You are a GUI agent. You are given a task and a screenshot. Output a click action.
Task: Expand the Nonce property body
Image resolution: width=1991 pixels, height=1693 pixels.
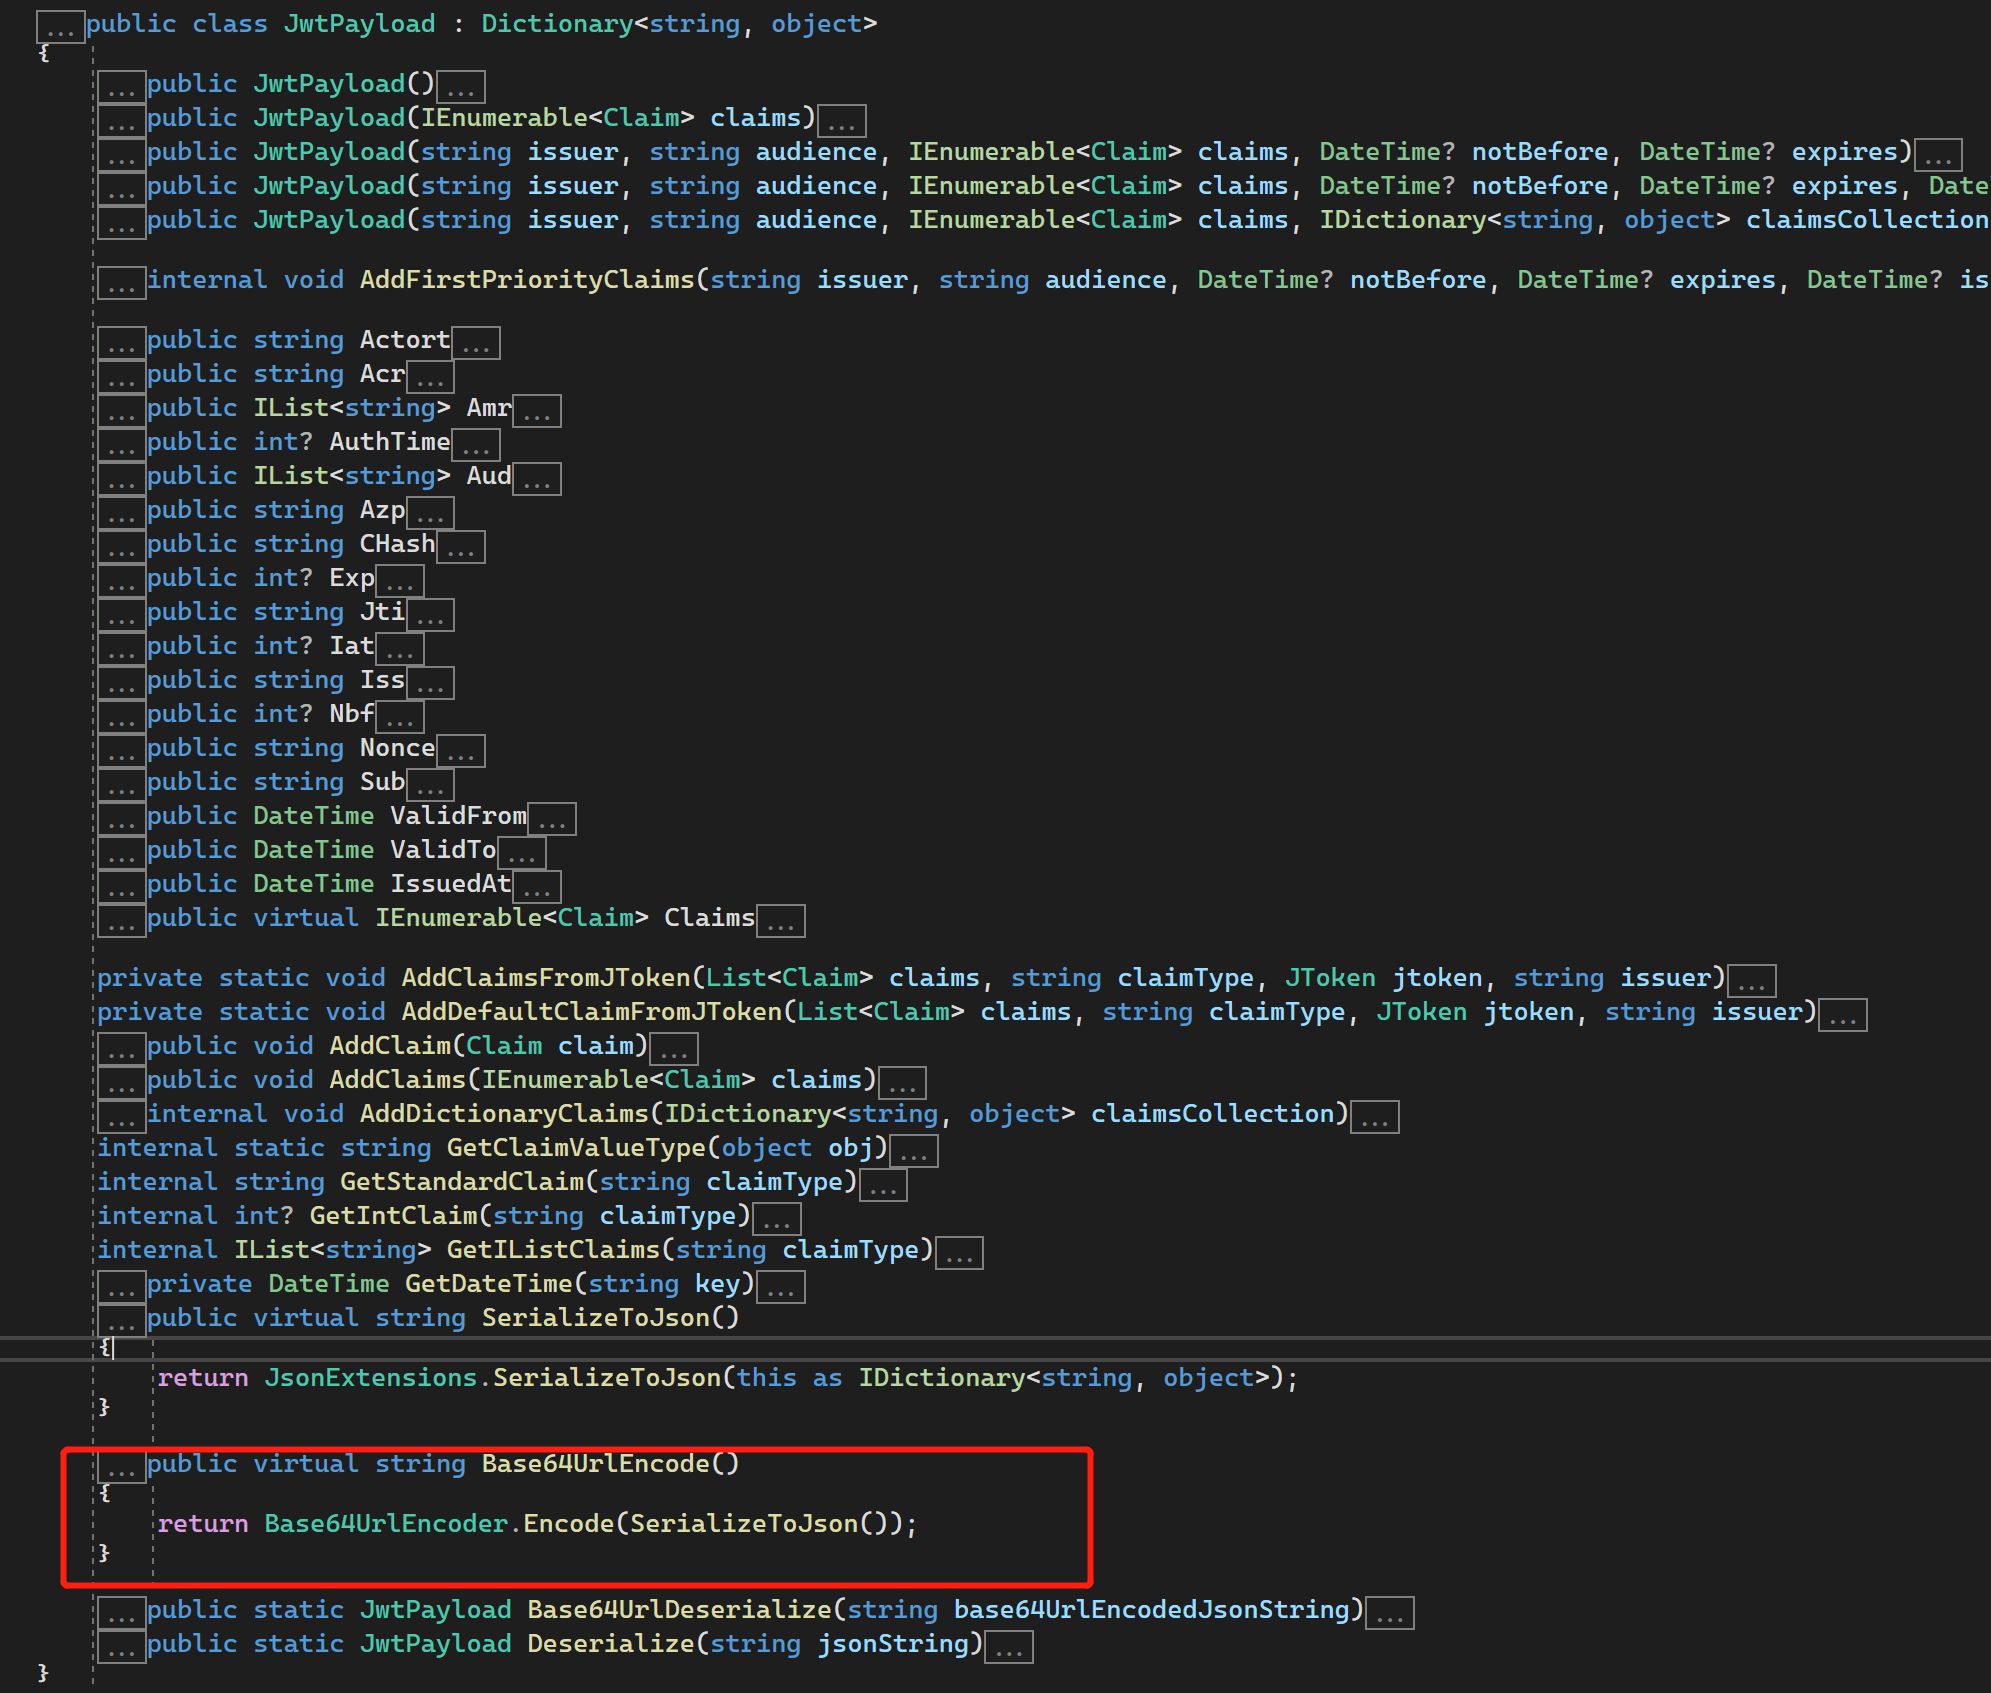point(461,751)
